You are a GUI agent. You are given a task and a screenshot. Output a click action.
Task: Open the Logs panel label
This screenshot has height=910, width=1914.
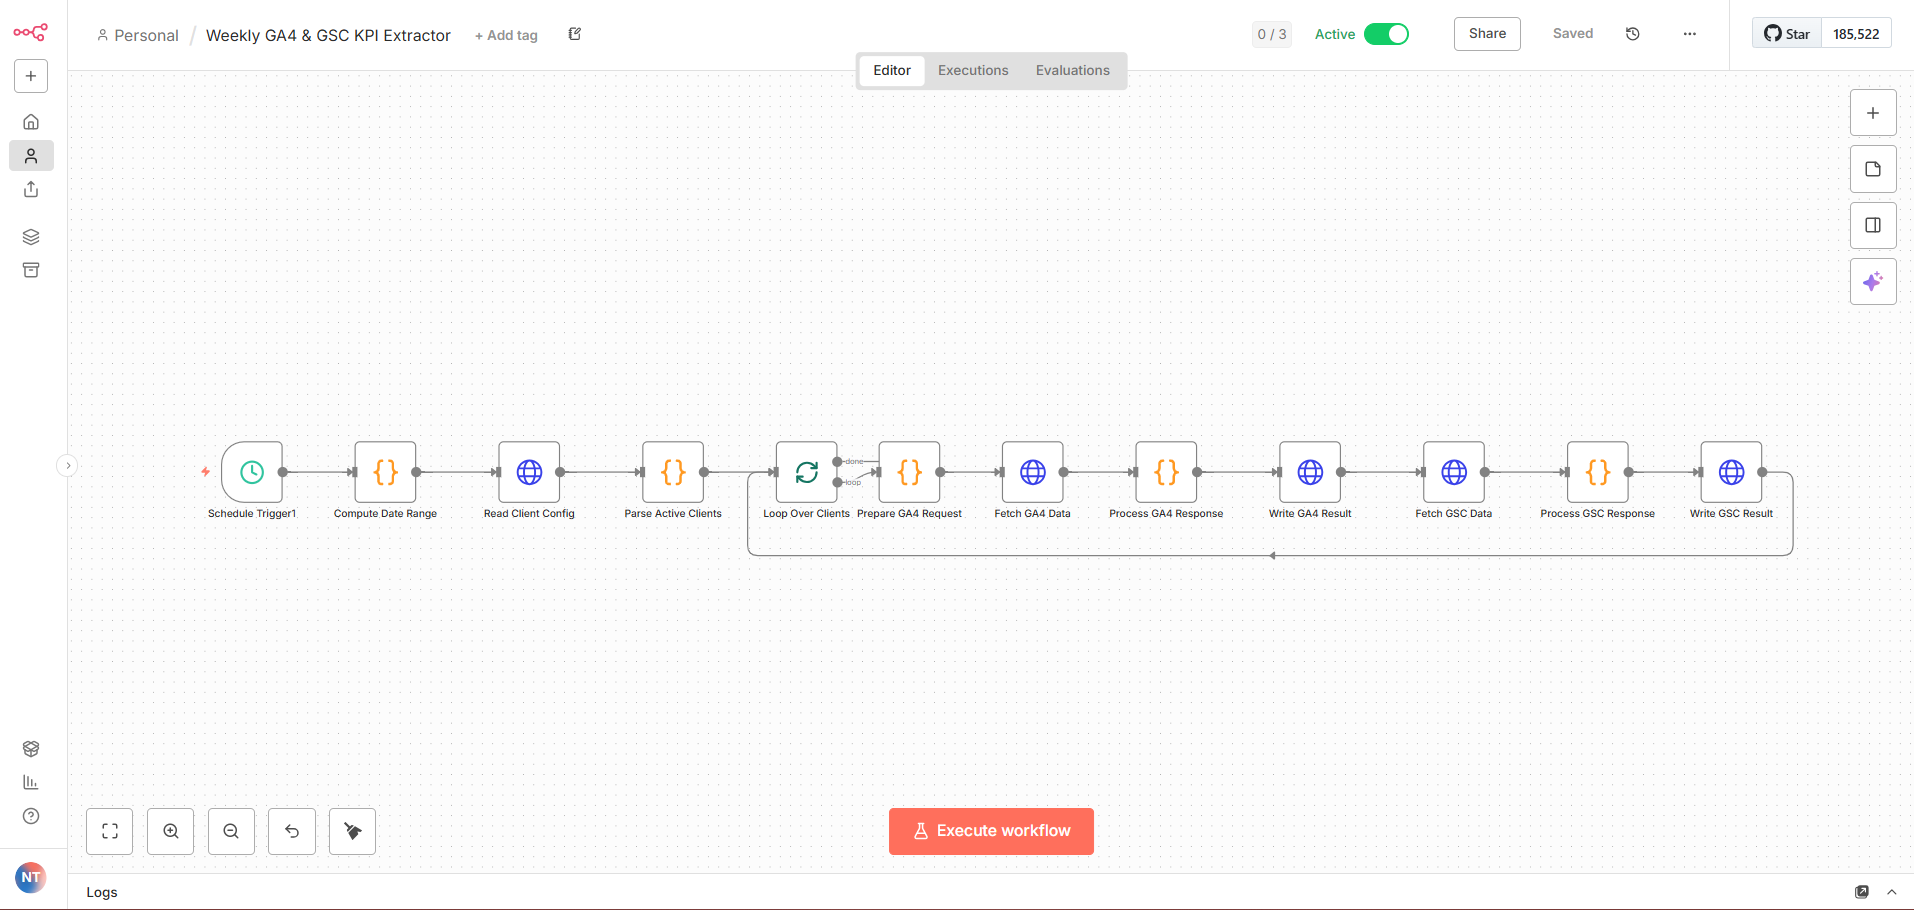point(102,892)
